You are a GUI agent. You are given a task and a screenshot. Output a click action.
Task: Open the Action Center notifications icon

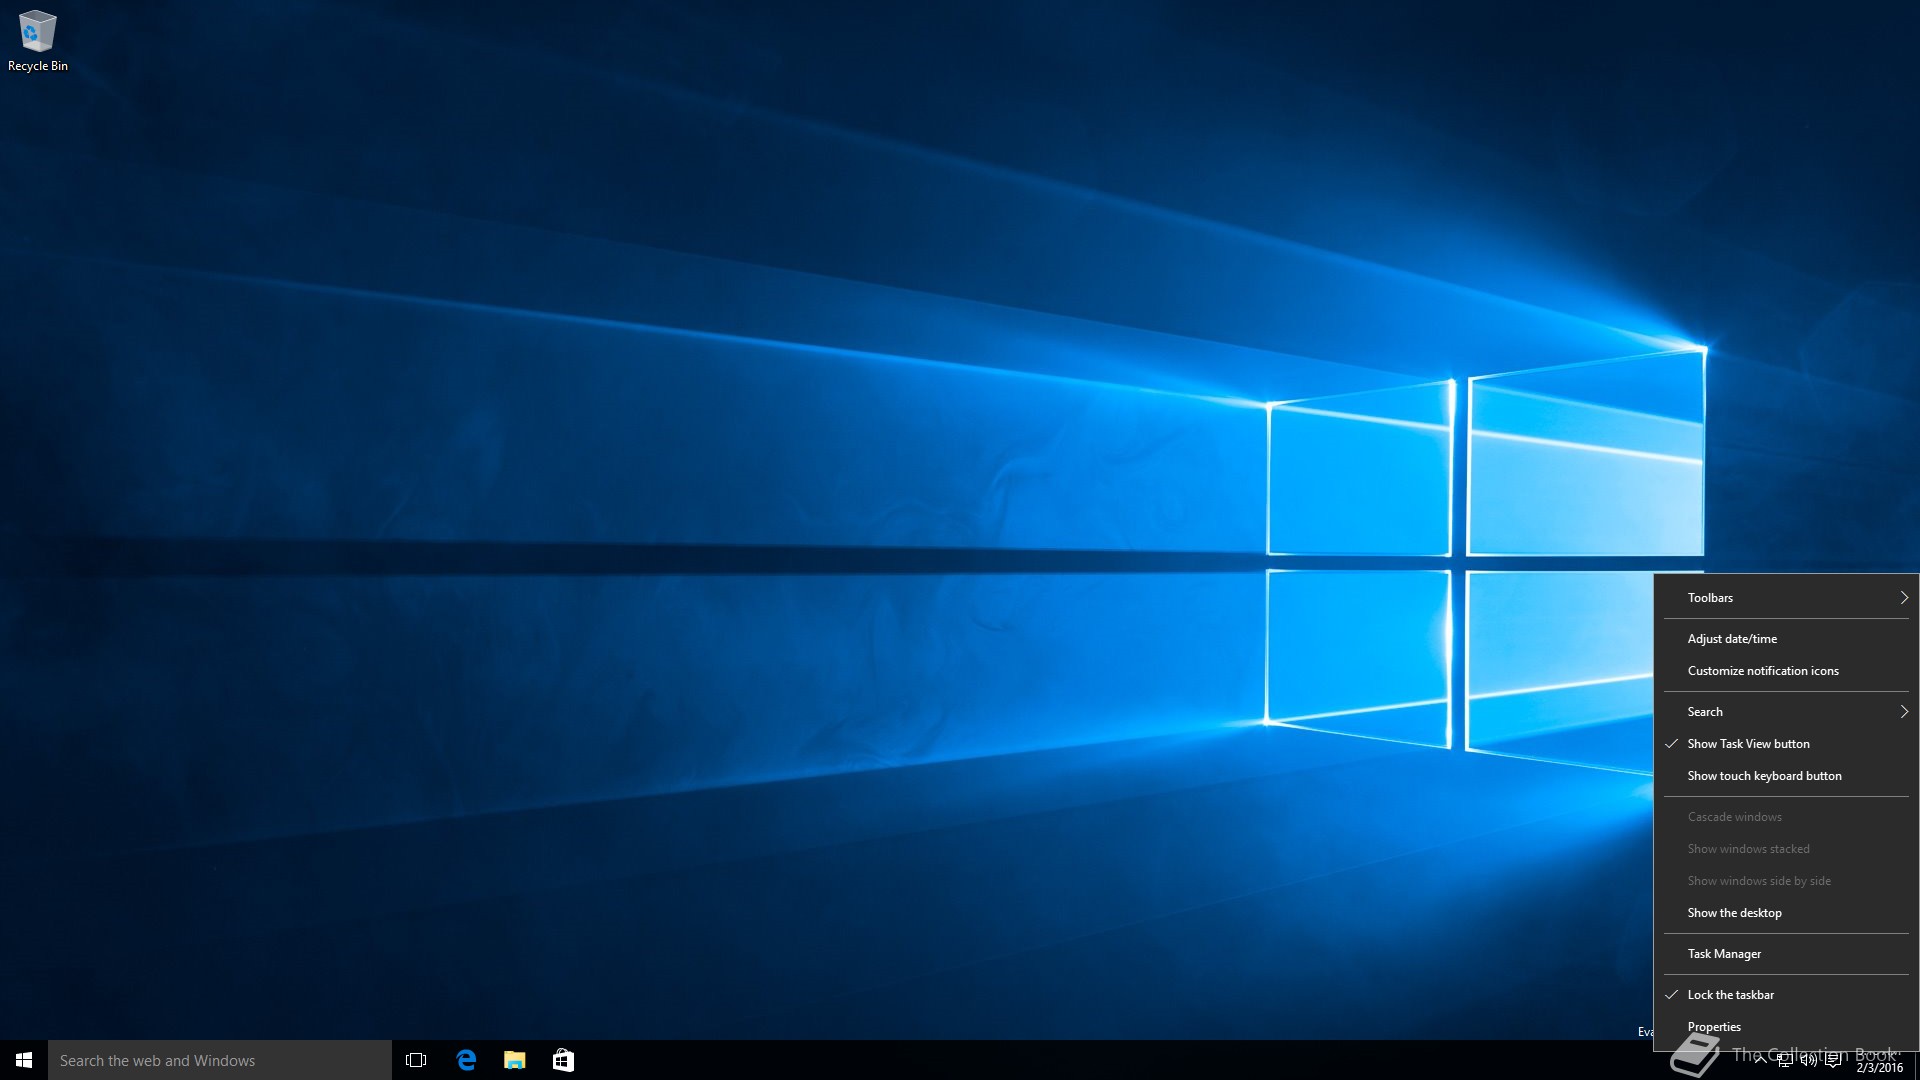coord(1833,1061)
